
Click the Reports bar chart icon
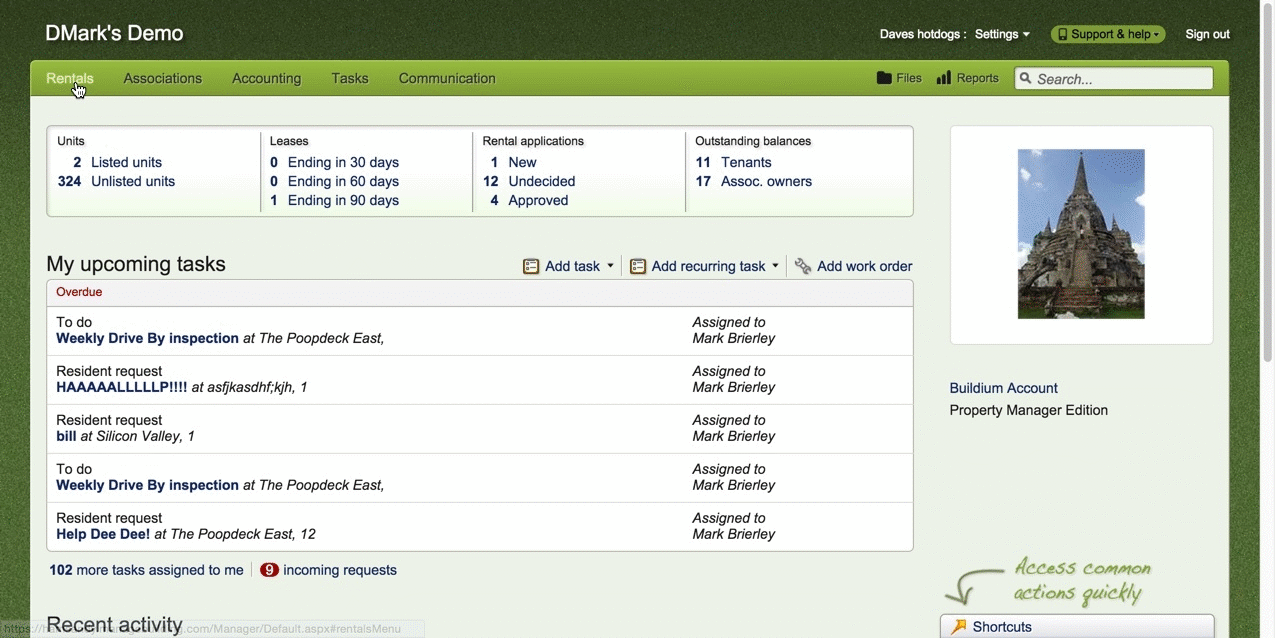[x=943, y=78]
